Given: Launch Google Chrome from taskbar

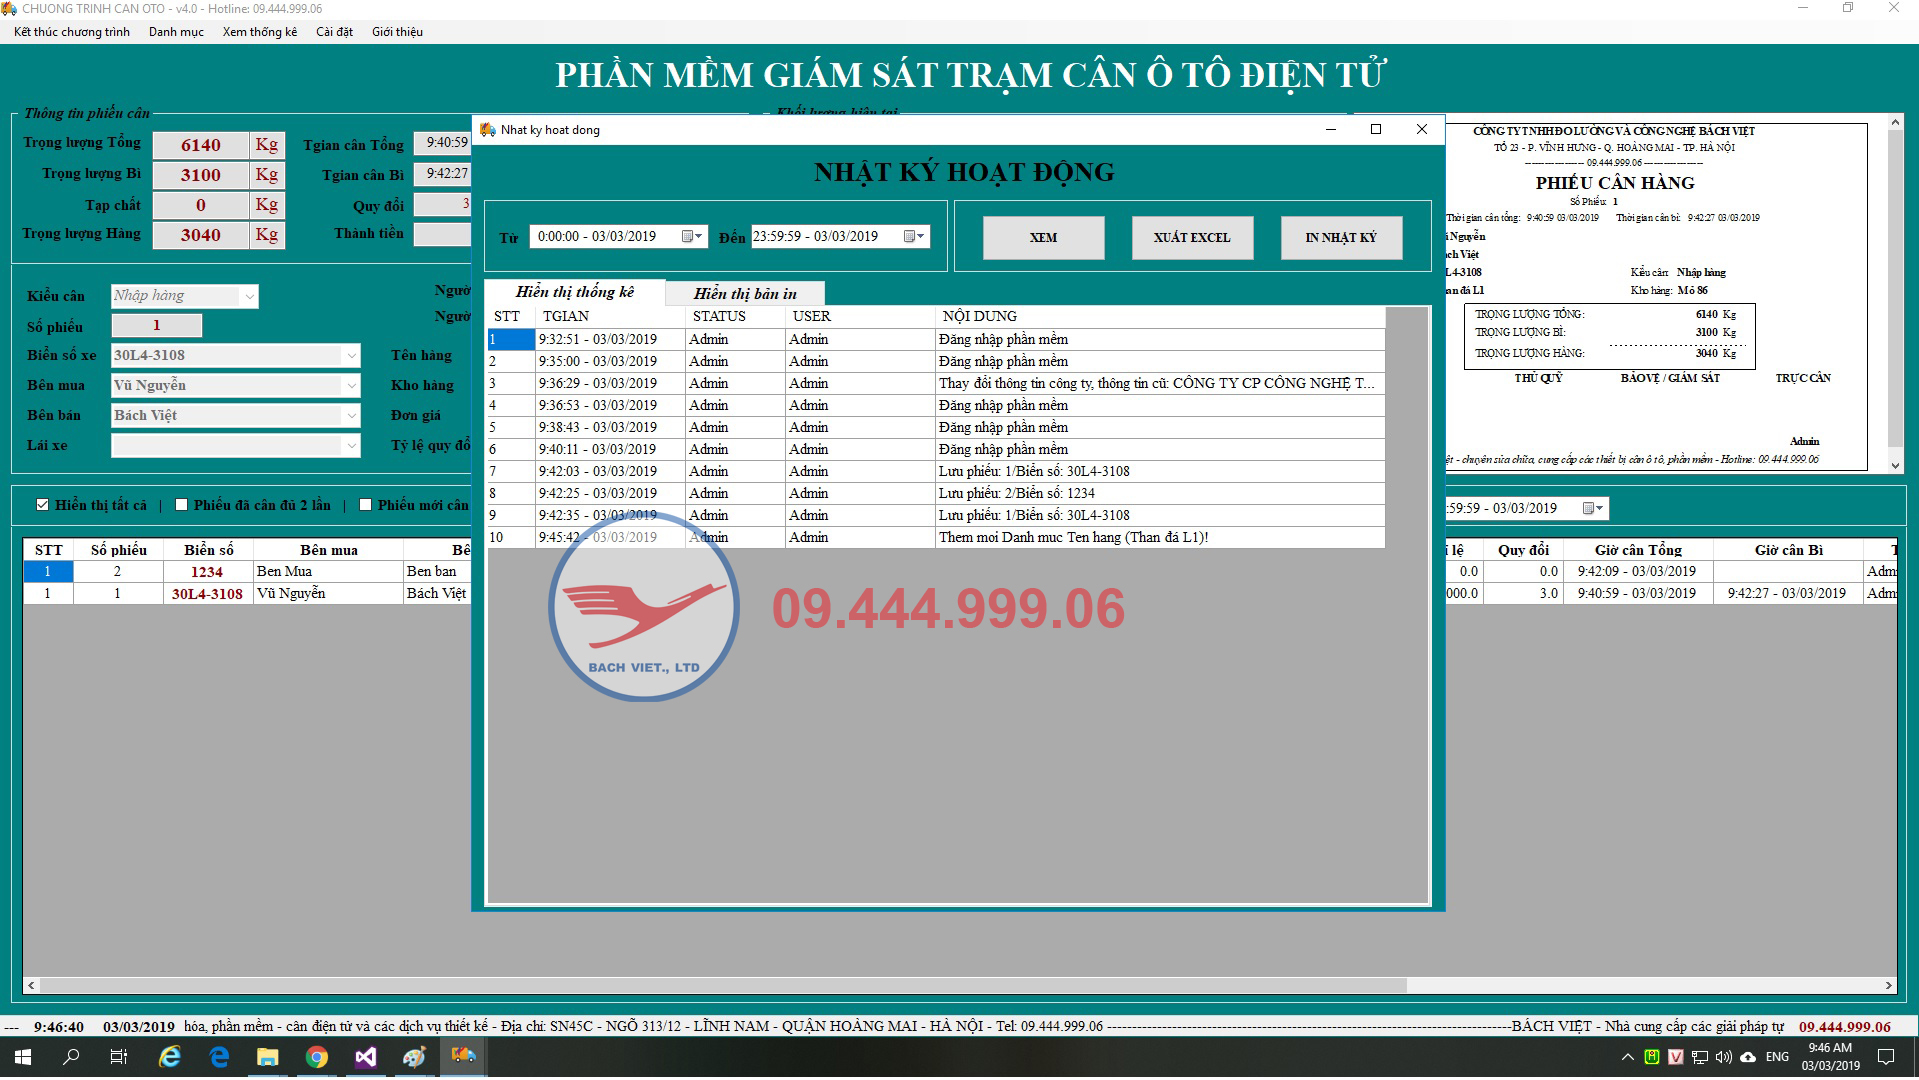Looking at the screenshot, I should 316,1057.
